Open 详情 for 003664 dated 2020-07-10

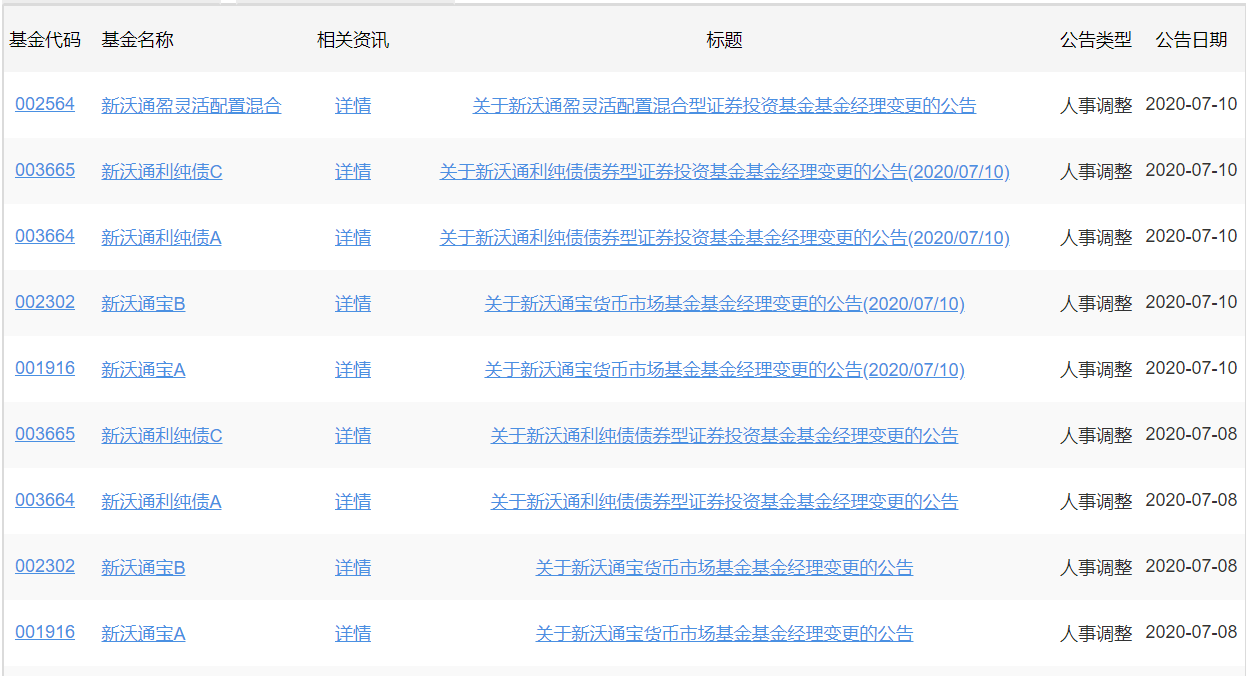point(353,237)
